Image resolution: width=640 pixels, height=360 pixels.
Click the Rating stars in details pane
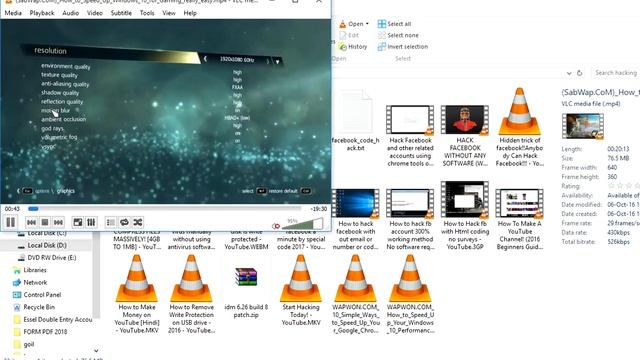click(x=624, y=186)
